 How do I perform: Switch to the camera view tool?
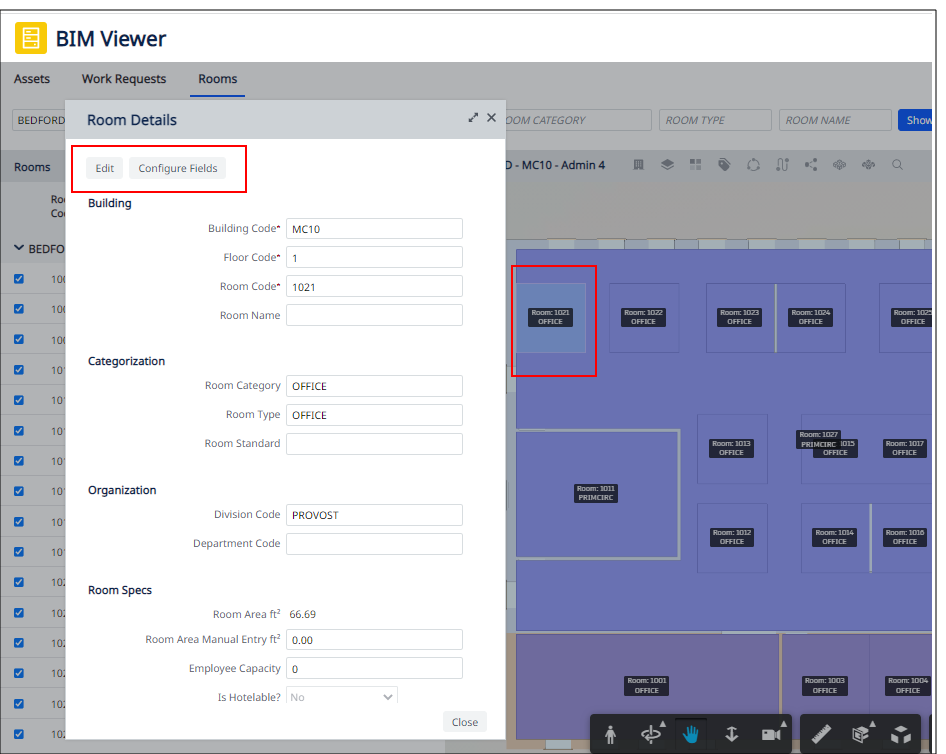[x=771, y=733]
